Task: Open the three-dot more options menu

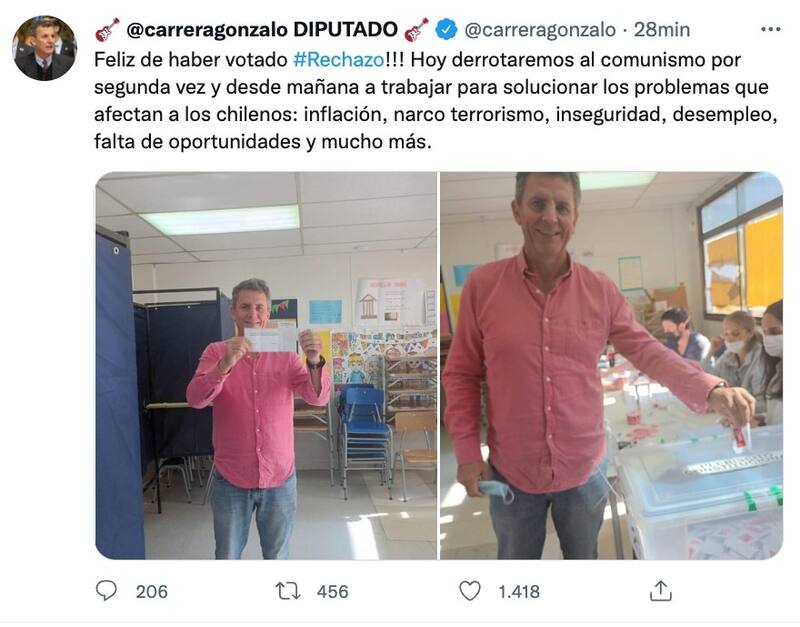Action: 770,30
